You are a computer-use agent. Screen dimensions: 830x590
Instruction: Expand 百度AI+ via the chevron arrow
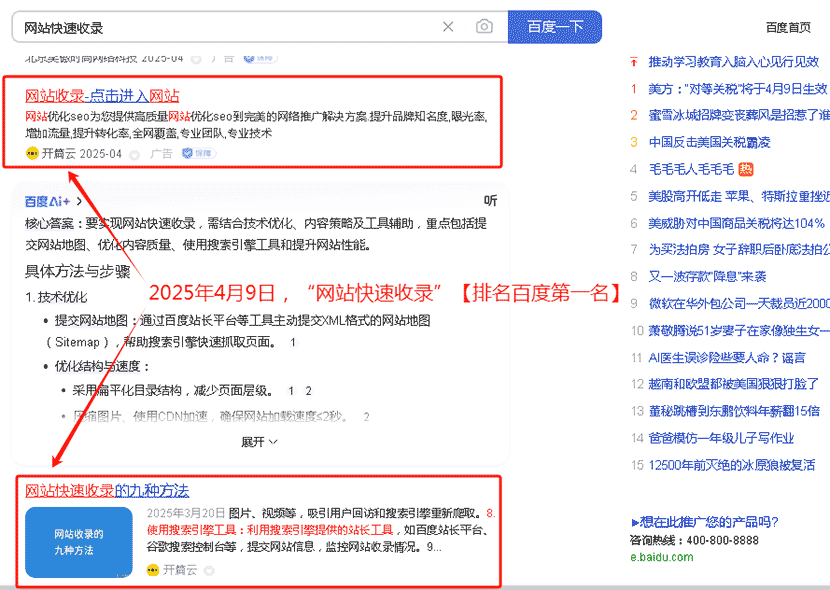[x=79, y=201]
